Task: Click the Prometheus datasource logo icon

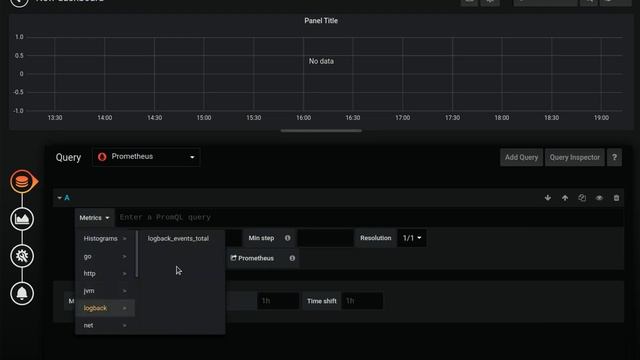Action: pos(102,157)
